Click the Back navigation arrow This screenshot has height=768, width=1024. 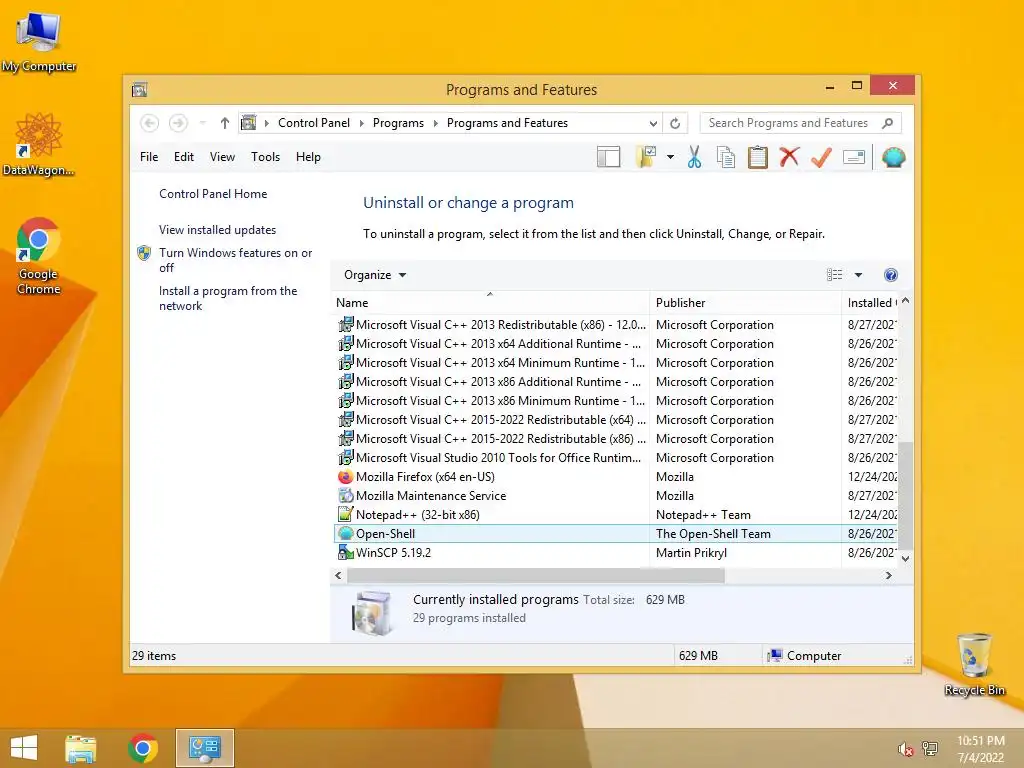coord(150,123)
